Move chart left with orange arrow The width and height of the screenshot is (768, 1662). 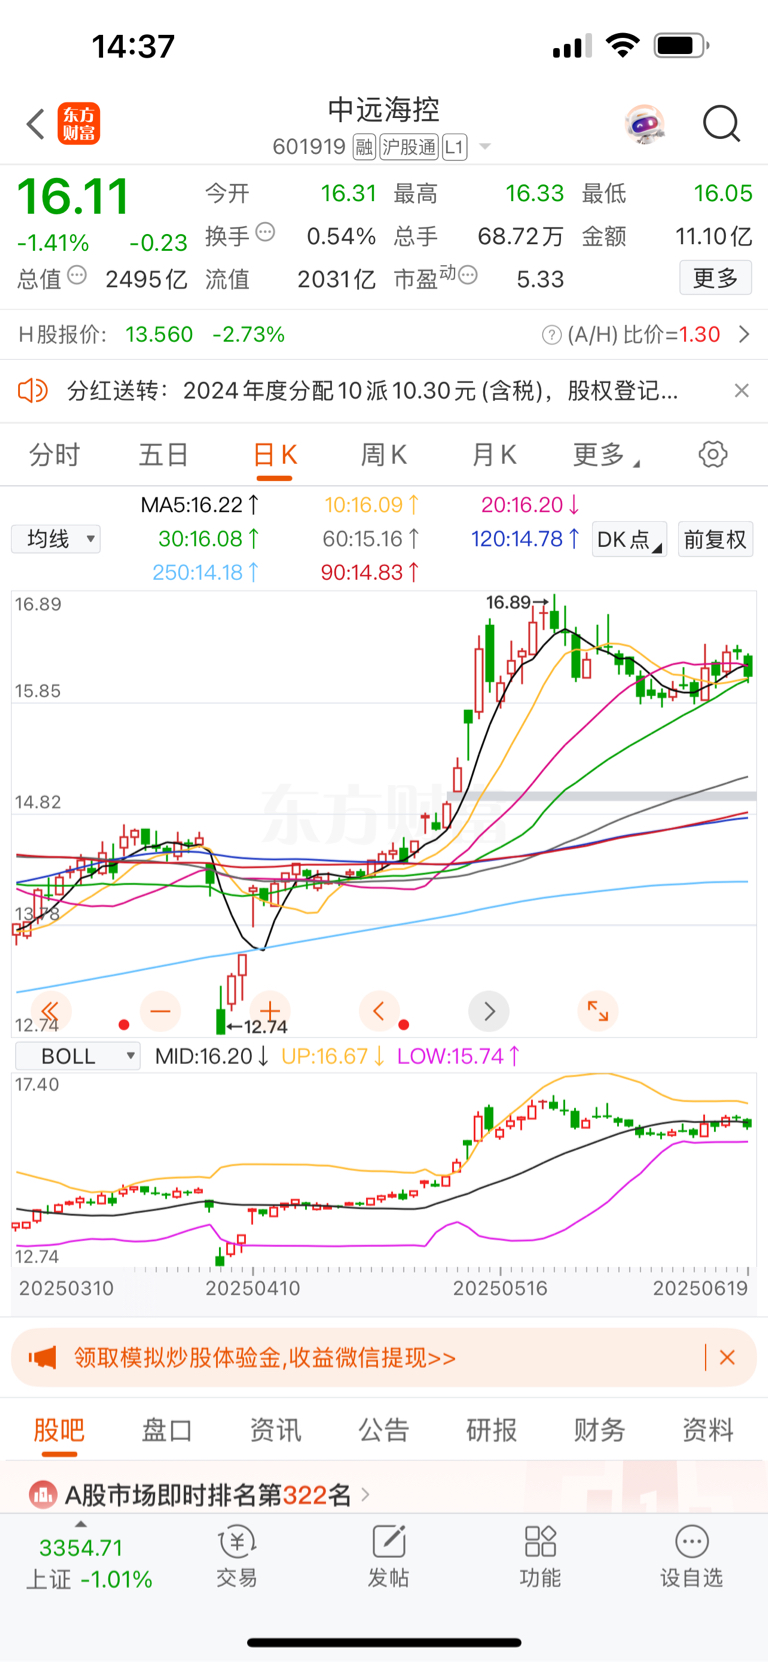click(x=379, y=1011)
